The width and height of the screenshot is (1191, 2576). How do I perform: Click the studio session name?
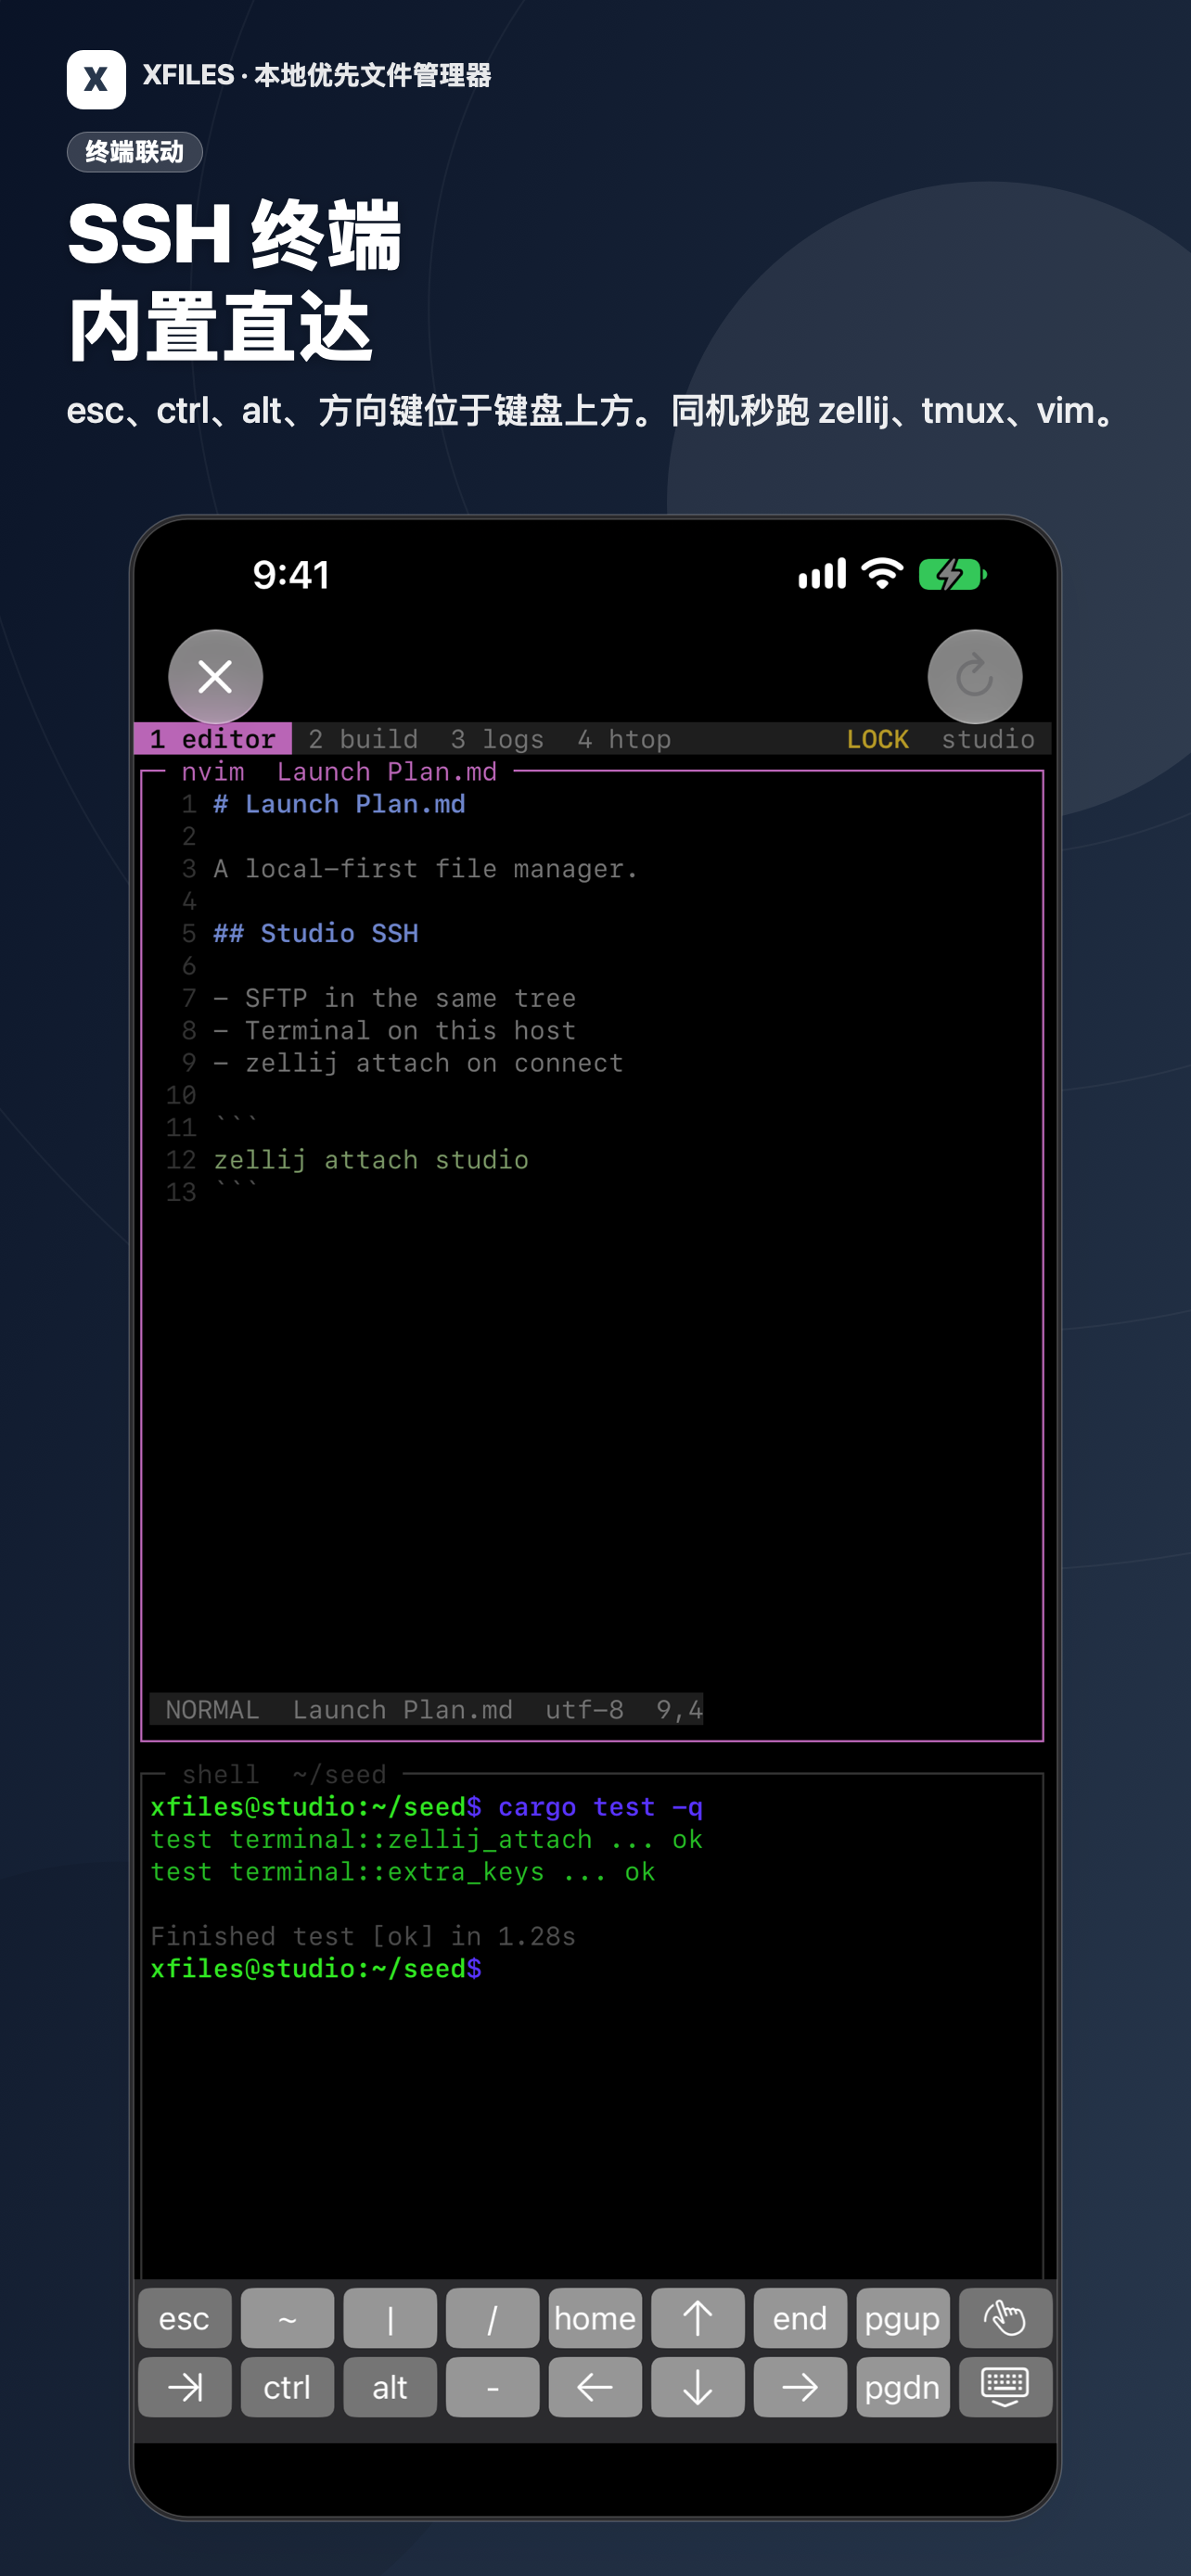[987, 739]
